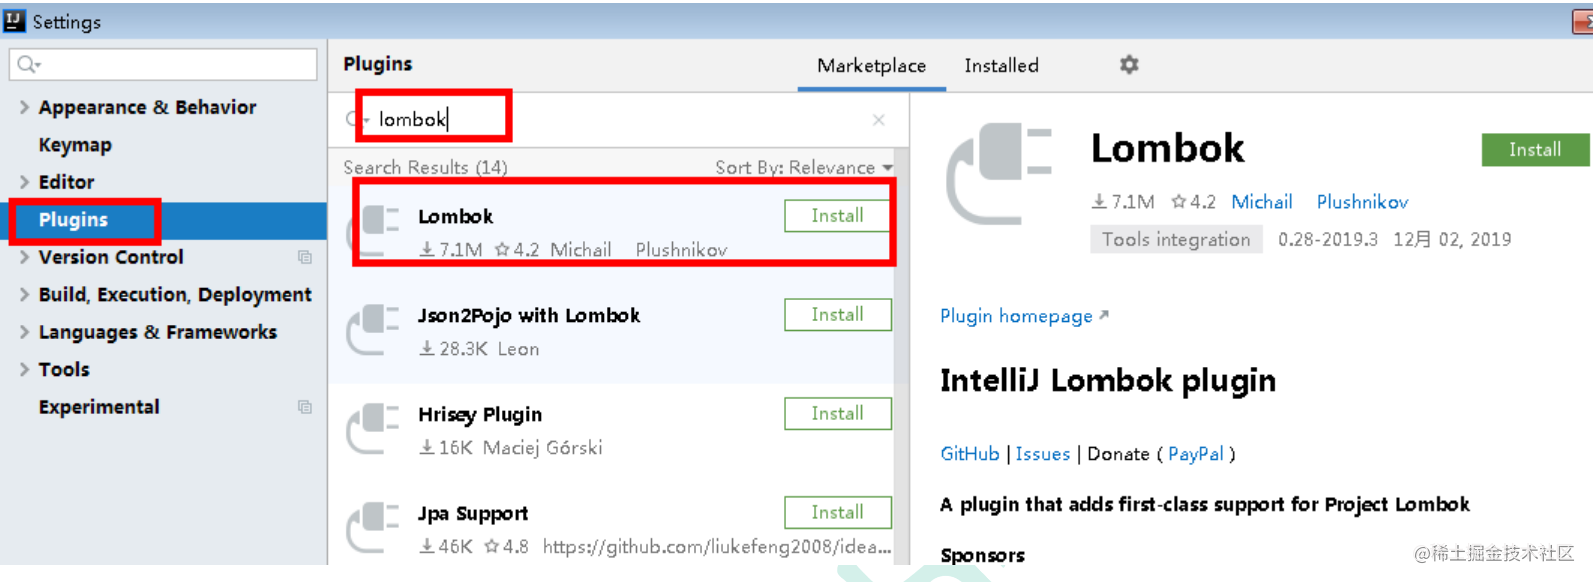Expand the Appearance & Behavior section
The width and height of the screenshot is (1593, 582).
pos(24,107)
